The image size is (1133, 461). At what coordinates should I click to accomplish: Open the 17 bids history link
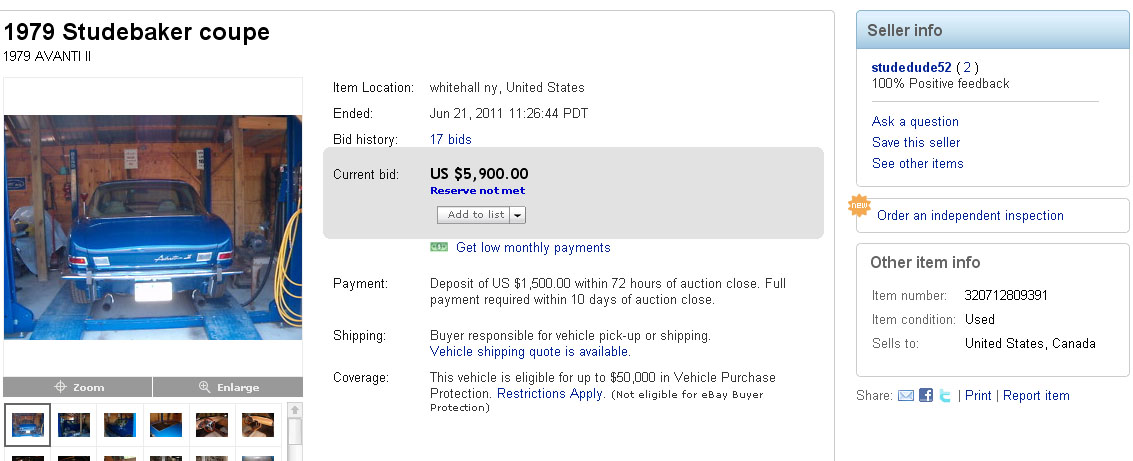(x=450, y=139)
